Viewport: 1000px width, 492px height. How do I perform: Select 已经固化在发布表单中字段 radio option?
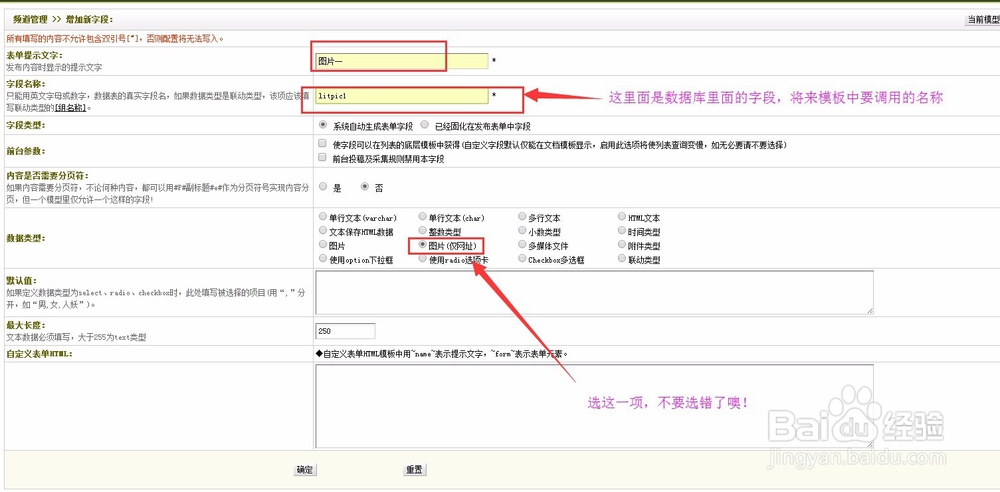(x=424, y=126)
